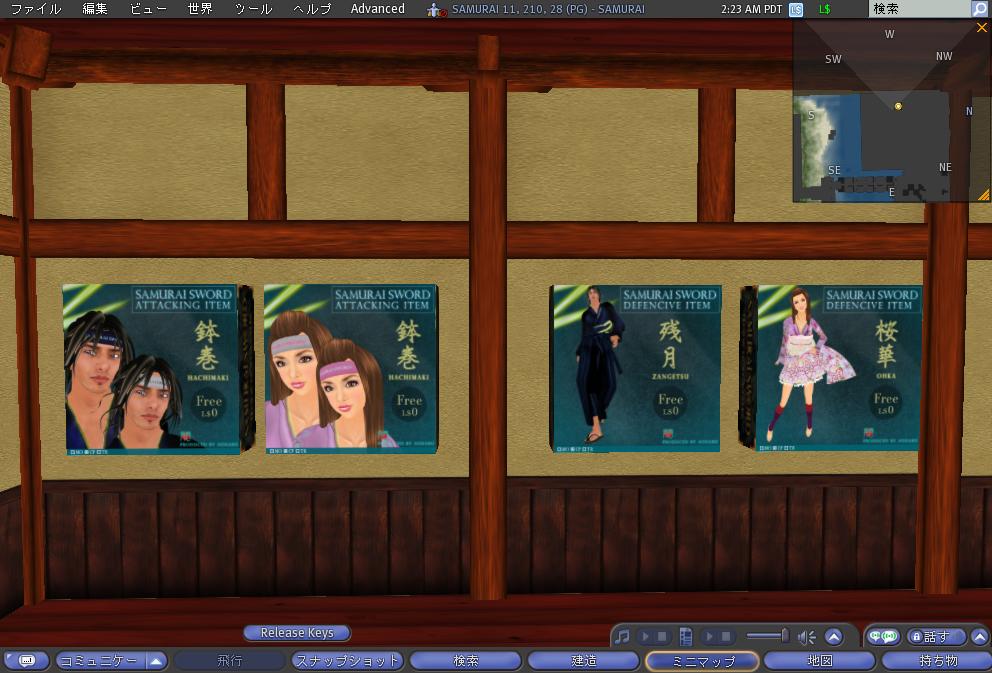Click the スナップショット snapshot button
This screenshot has height=673, width=992.
pos(347,661)
